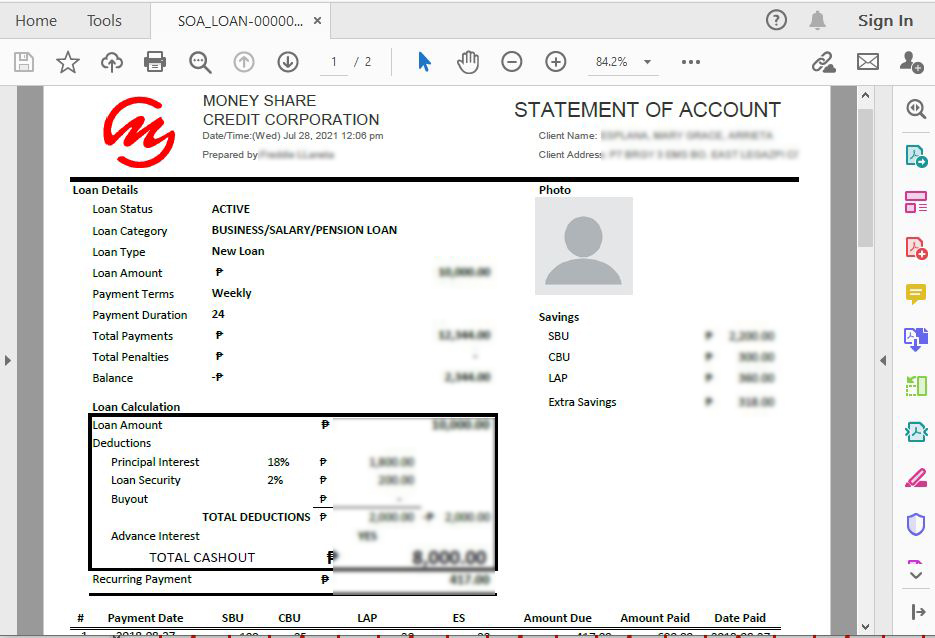935x638 pixels.
Task: Select the SOA_LOAN document tab
Action: (240, 21)
